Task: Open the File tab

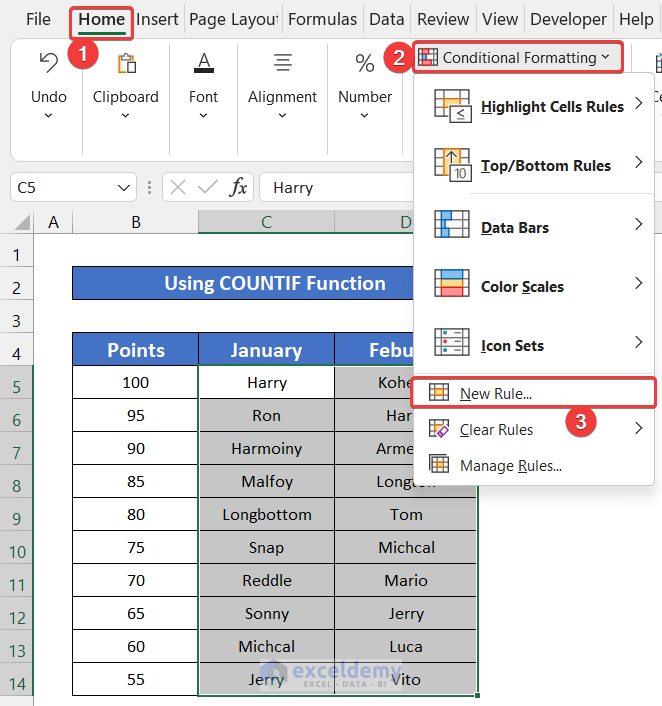Action: [38, 19]
